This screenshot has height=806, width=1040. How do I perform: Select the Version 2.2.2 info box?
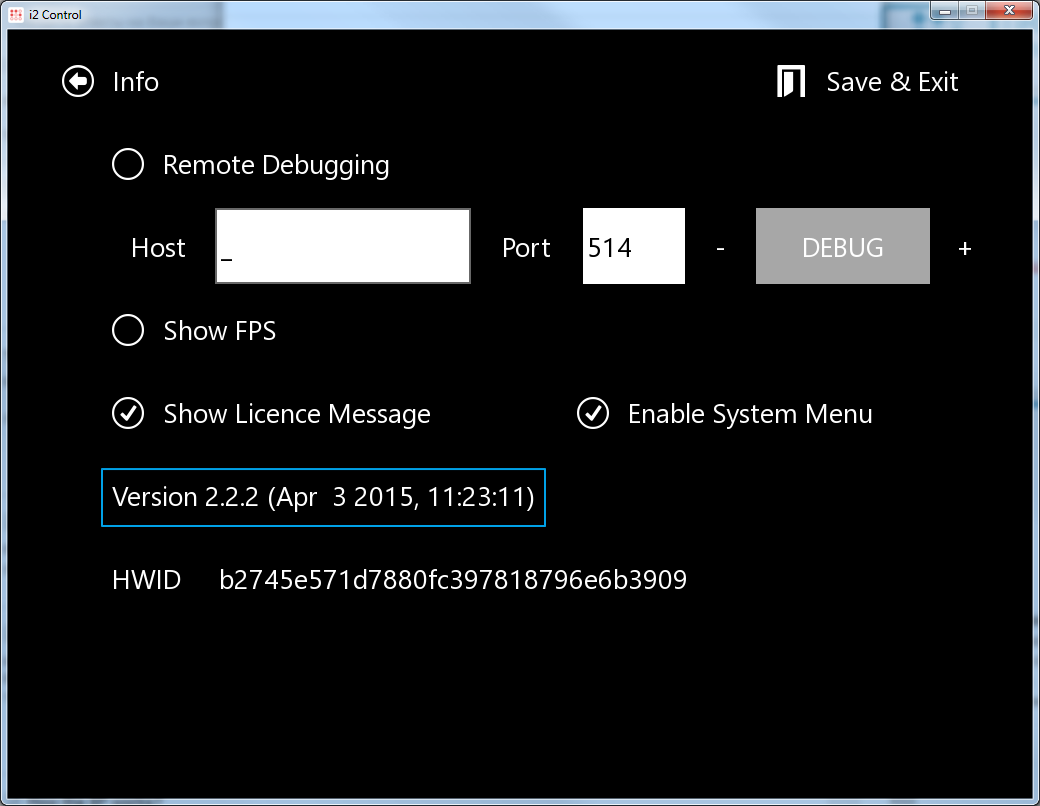pyautogui.click(x=323, y=498)
